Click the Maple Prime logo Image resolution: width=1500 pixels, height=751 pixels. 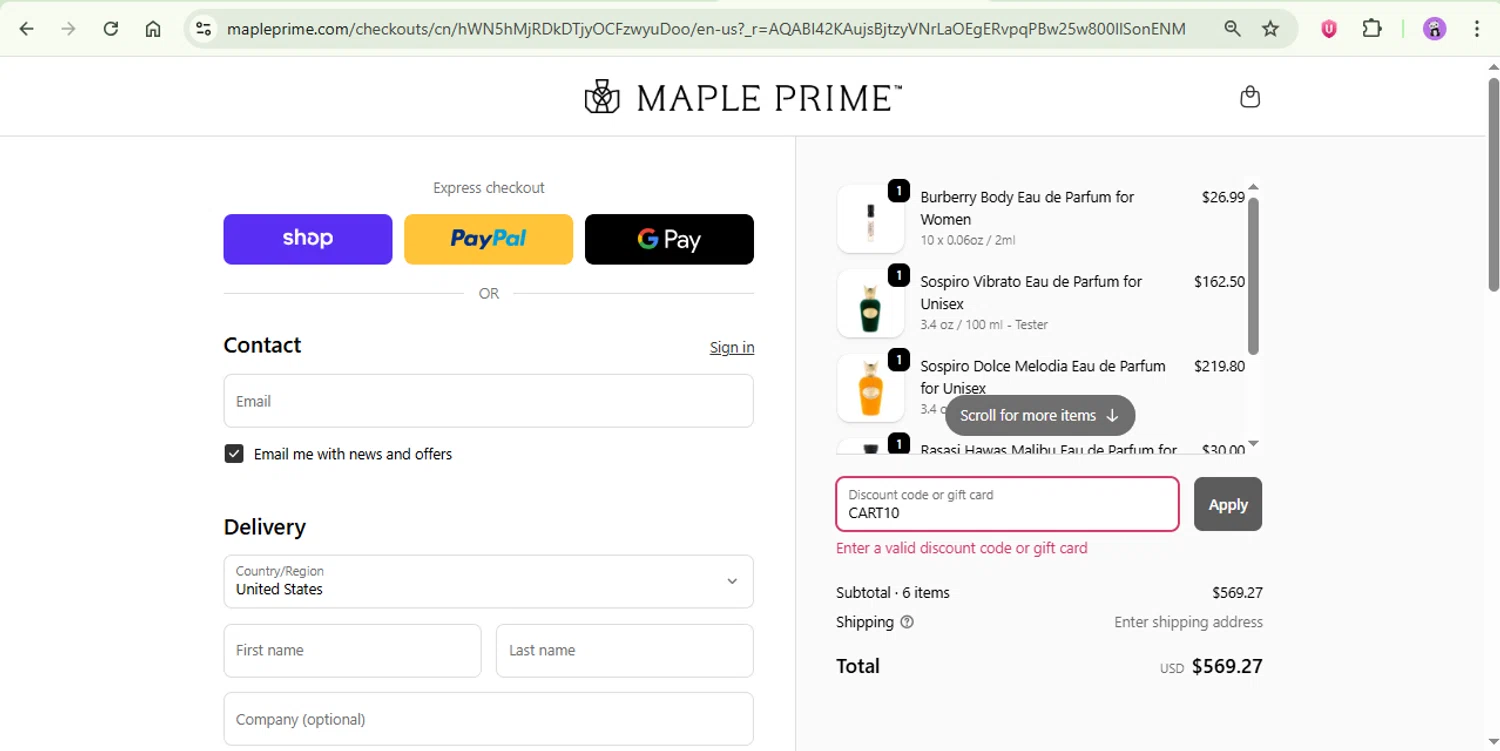click(x=743, y=97)
